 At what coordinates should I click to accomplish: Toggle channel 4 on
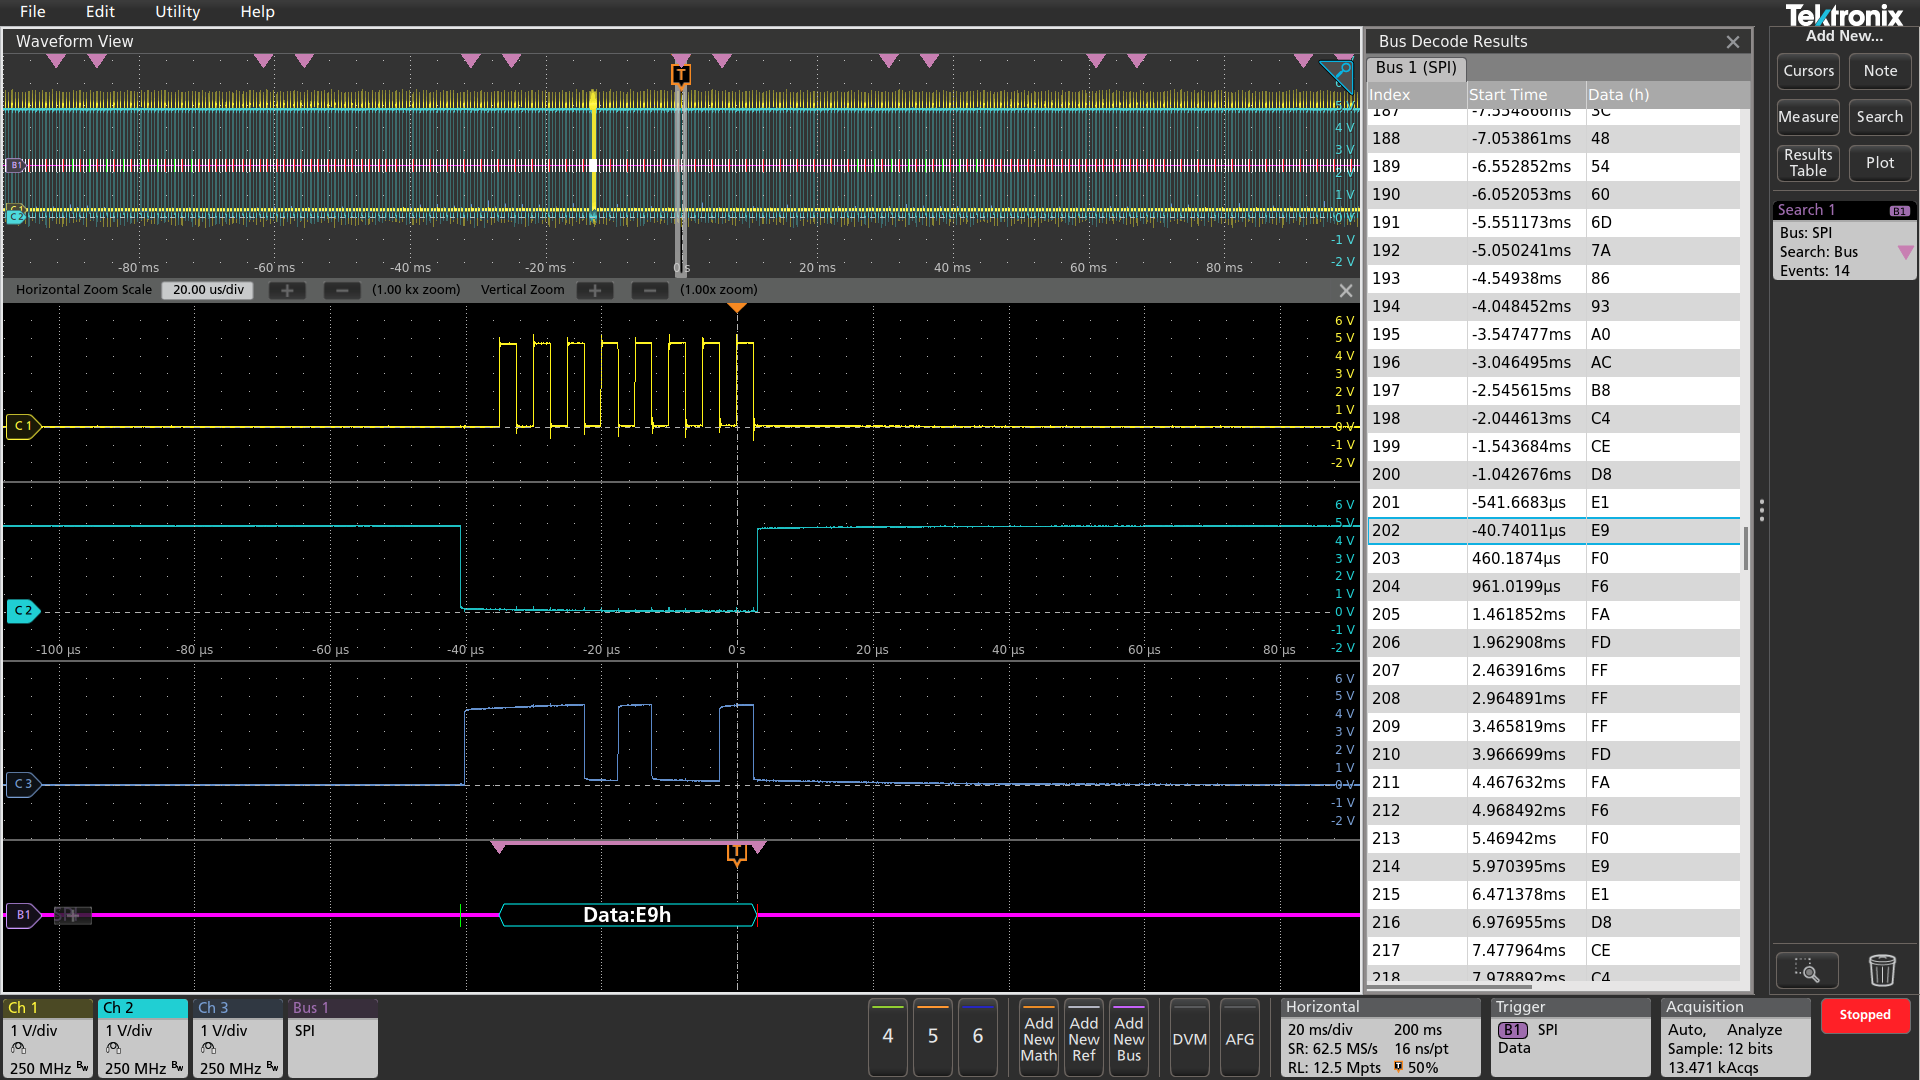[x=887, y=1037]
